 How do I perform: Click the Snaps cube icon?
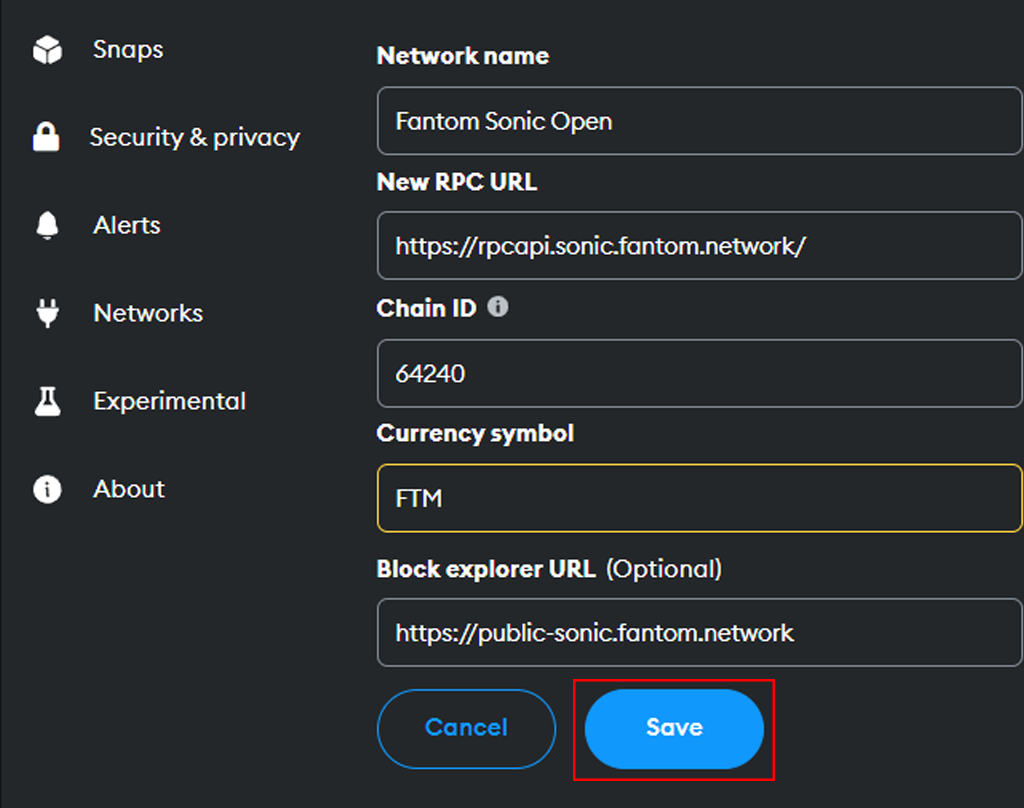click(47, 50)
